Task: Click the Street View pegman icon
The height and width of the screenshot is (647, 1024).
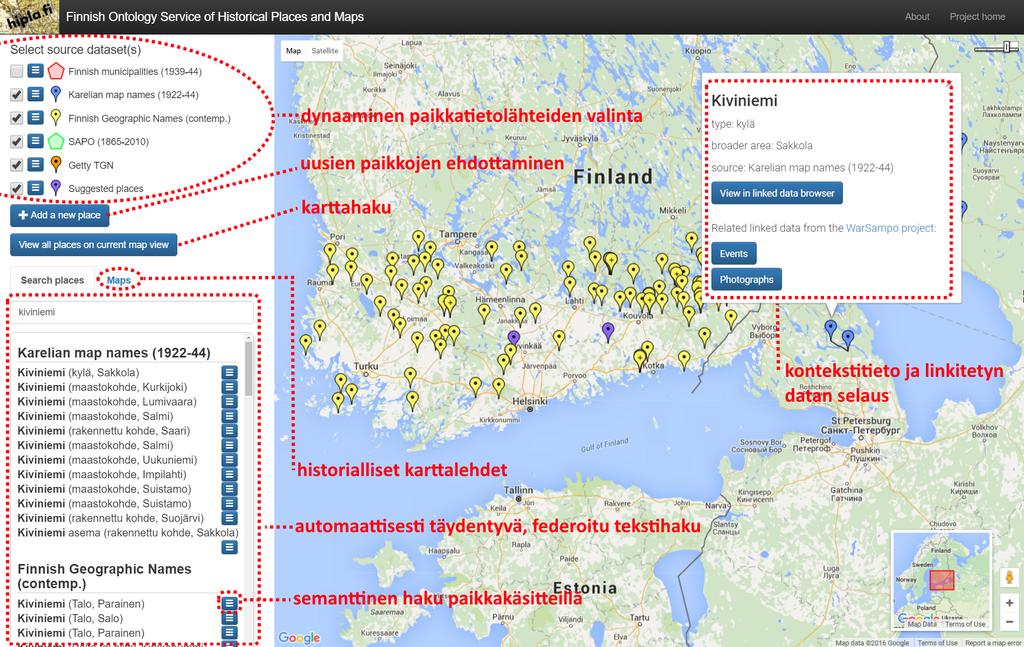Action: point(1010,578)
